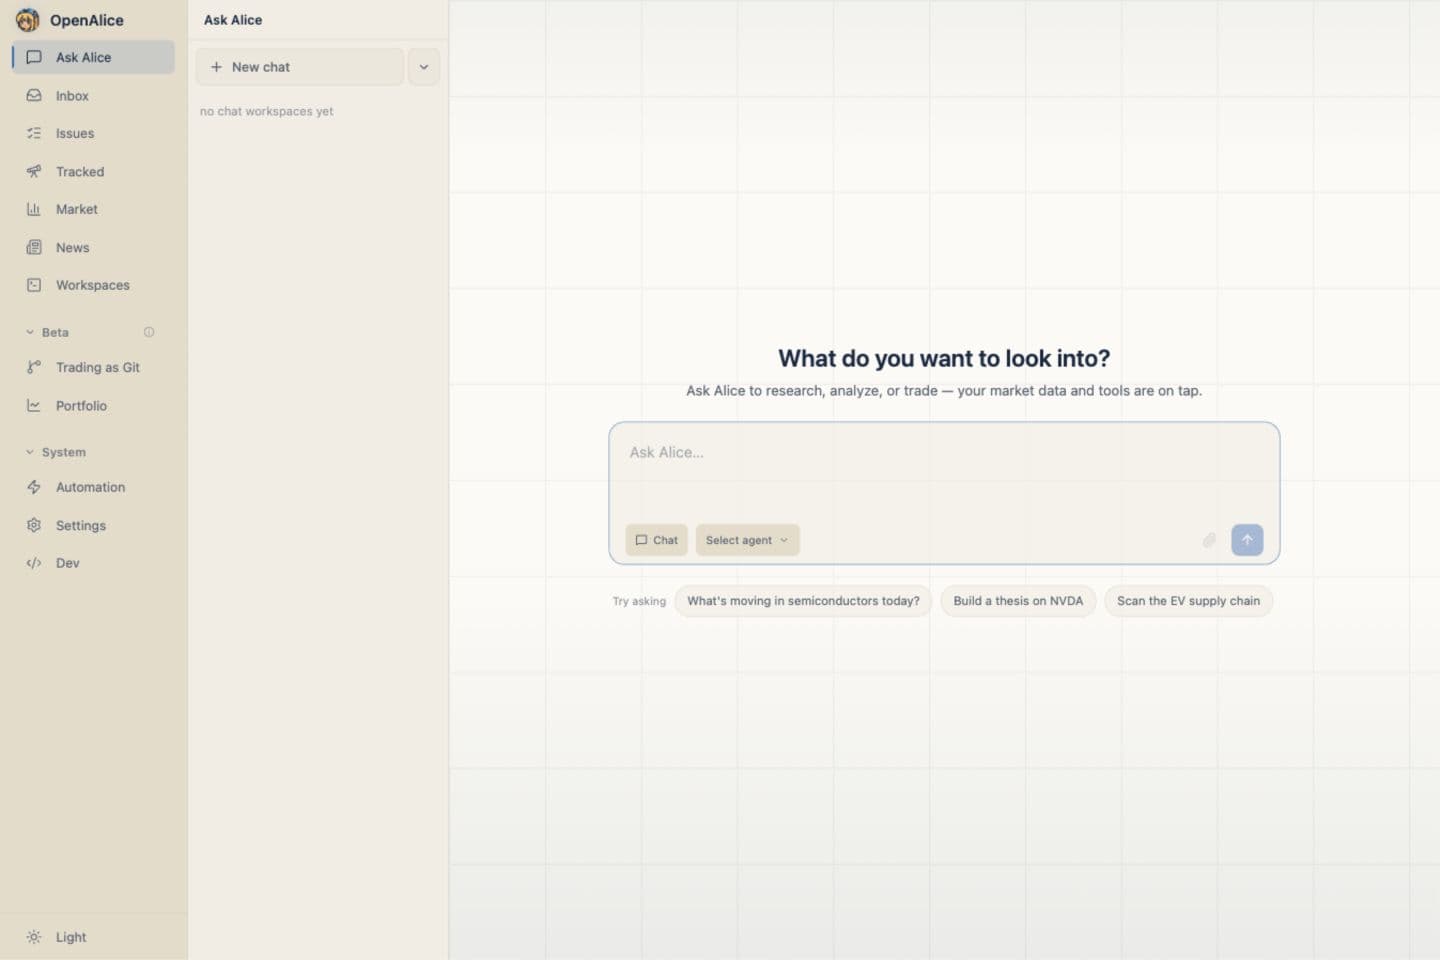Open the Issues section
Image resolution: width=1440 pixels, height=960 pixels.
pyautogui.click(x=93, y=133)
